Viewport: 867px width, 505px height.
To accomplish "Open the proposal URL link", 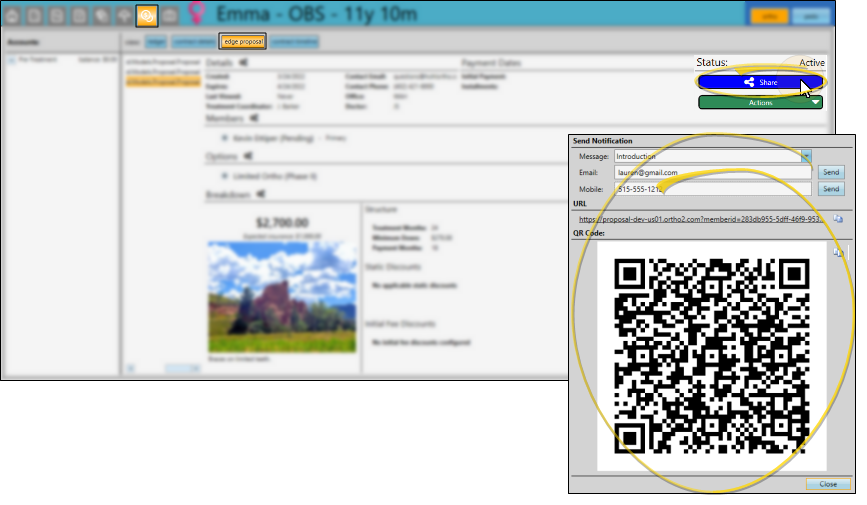I will [700, 218].
